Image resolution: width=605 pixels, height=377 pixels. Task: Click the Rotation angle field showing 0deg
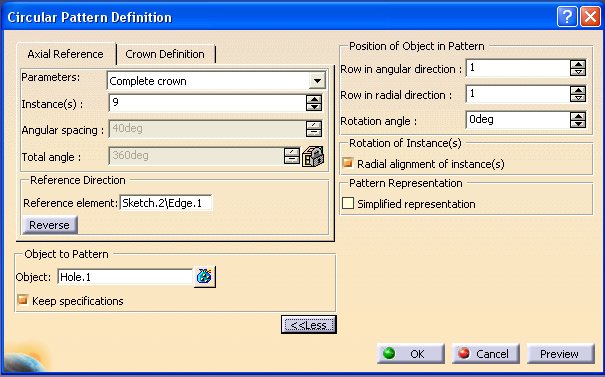[517, 120]
